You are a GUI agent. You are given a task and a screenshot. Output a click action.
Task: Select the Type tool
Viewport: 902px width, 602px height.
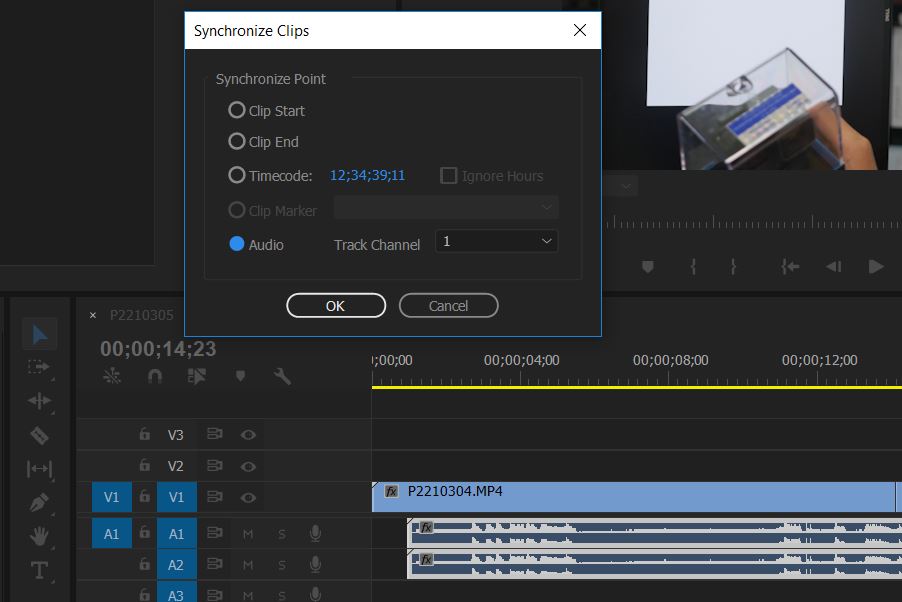(39, 571)
